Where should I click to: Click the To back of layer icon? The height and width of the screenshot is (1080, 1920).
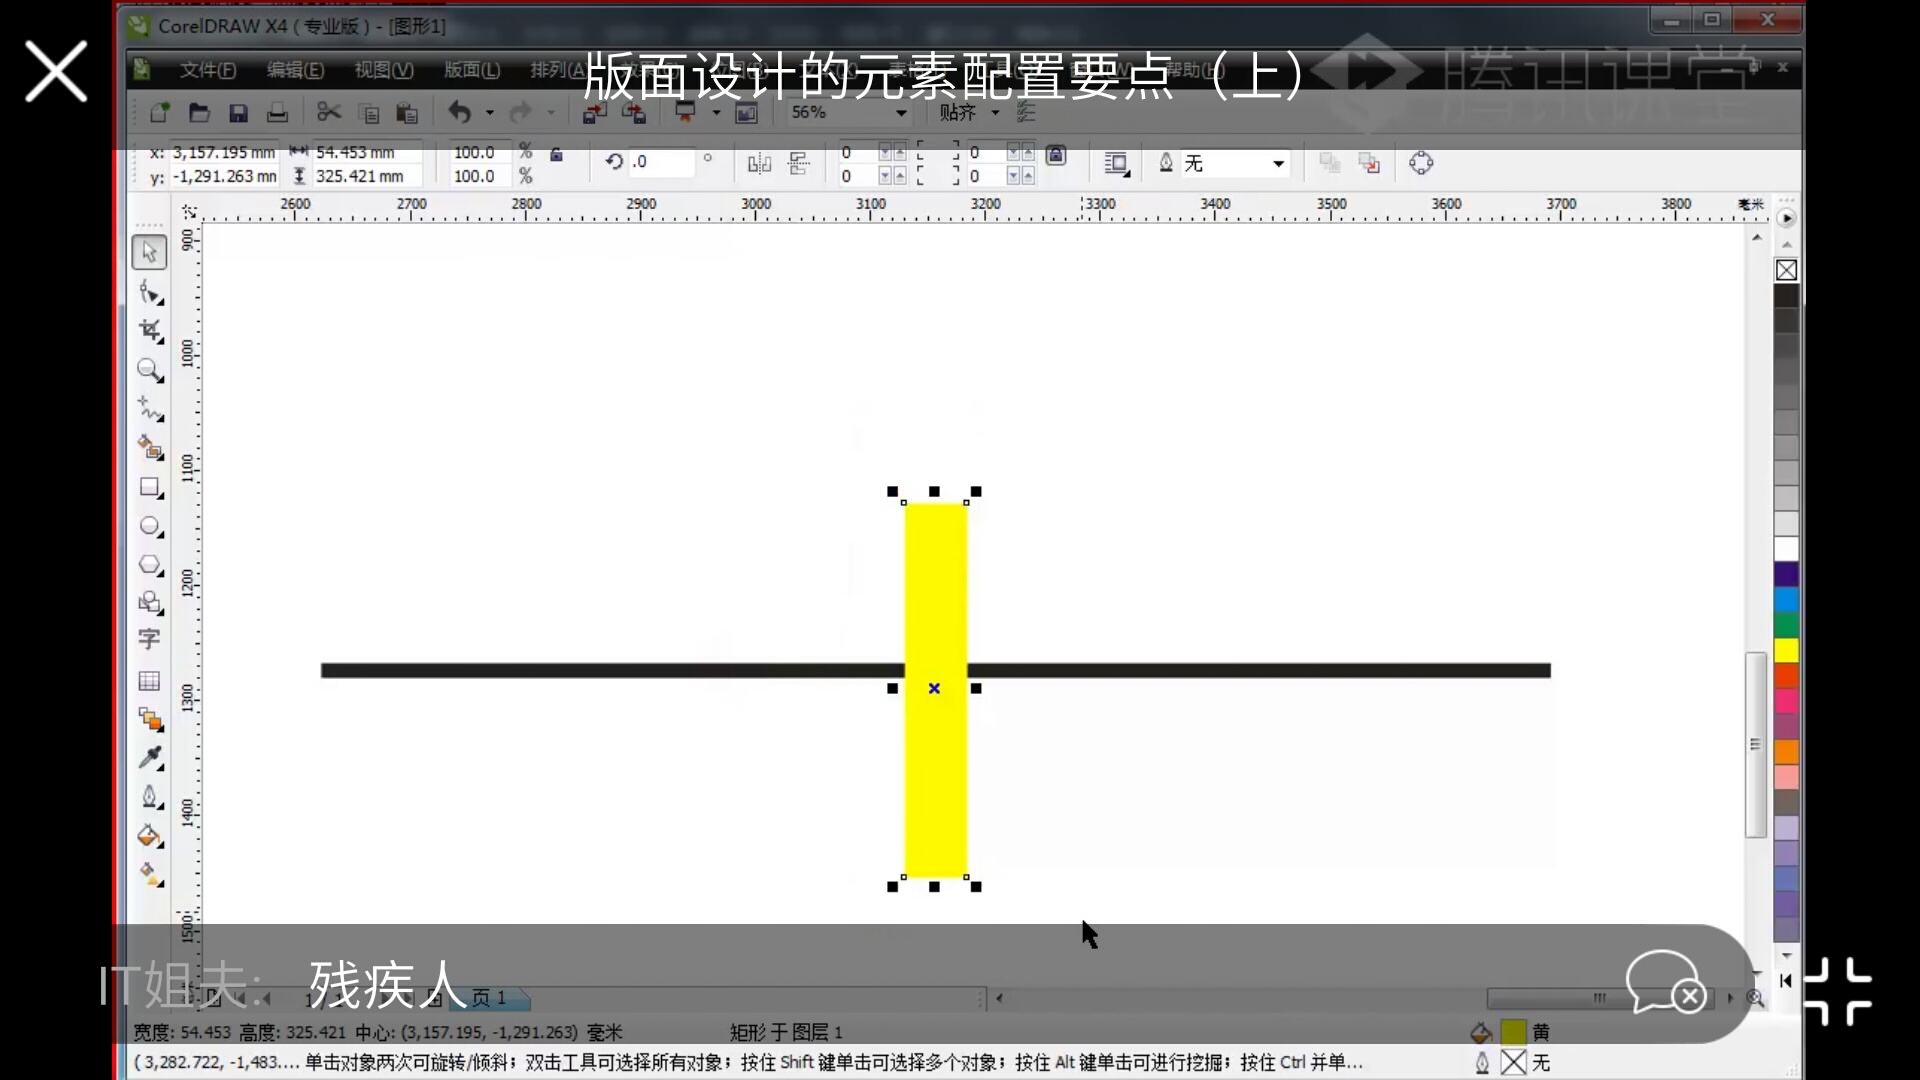(x=1369, y=163)
